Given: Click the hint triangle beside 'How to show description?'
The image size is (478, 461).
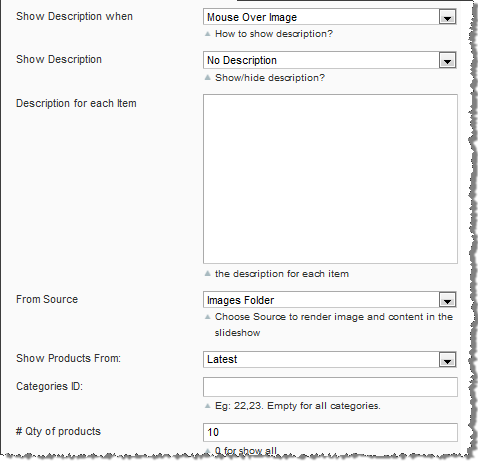Looking at the screenshot, I should click(208, 34).
